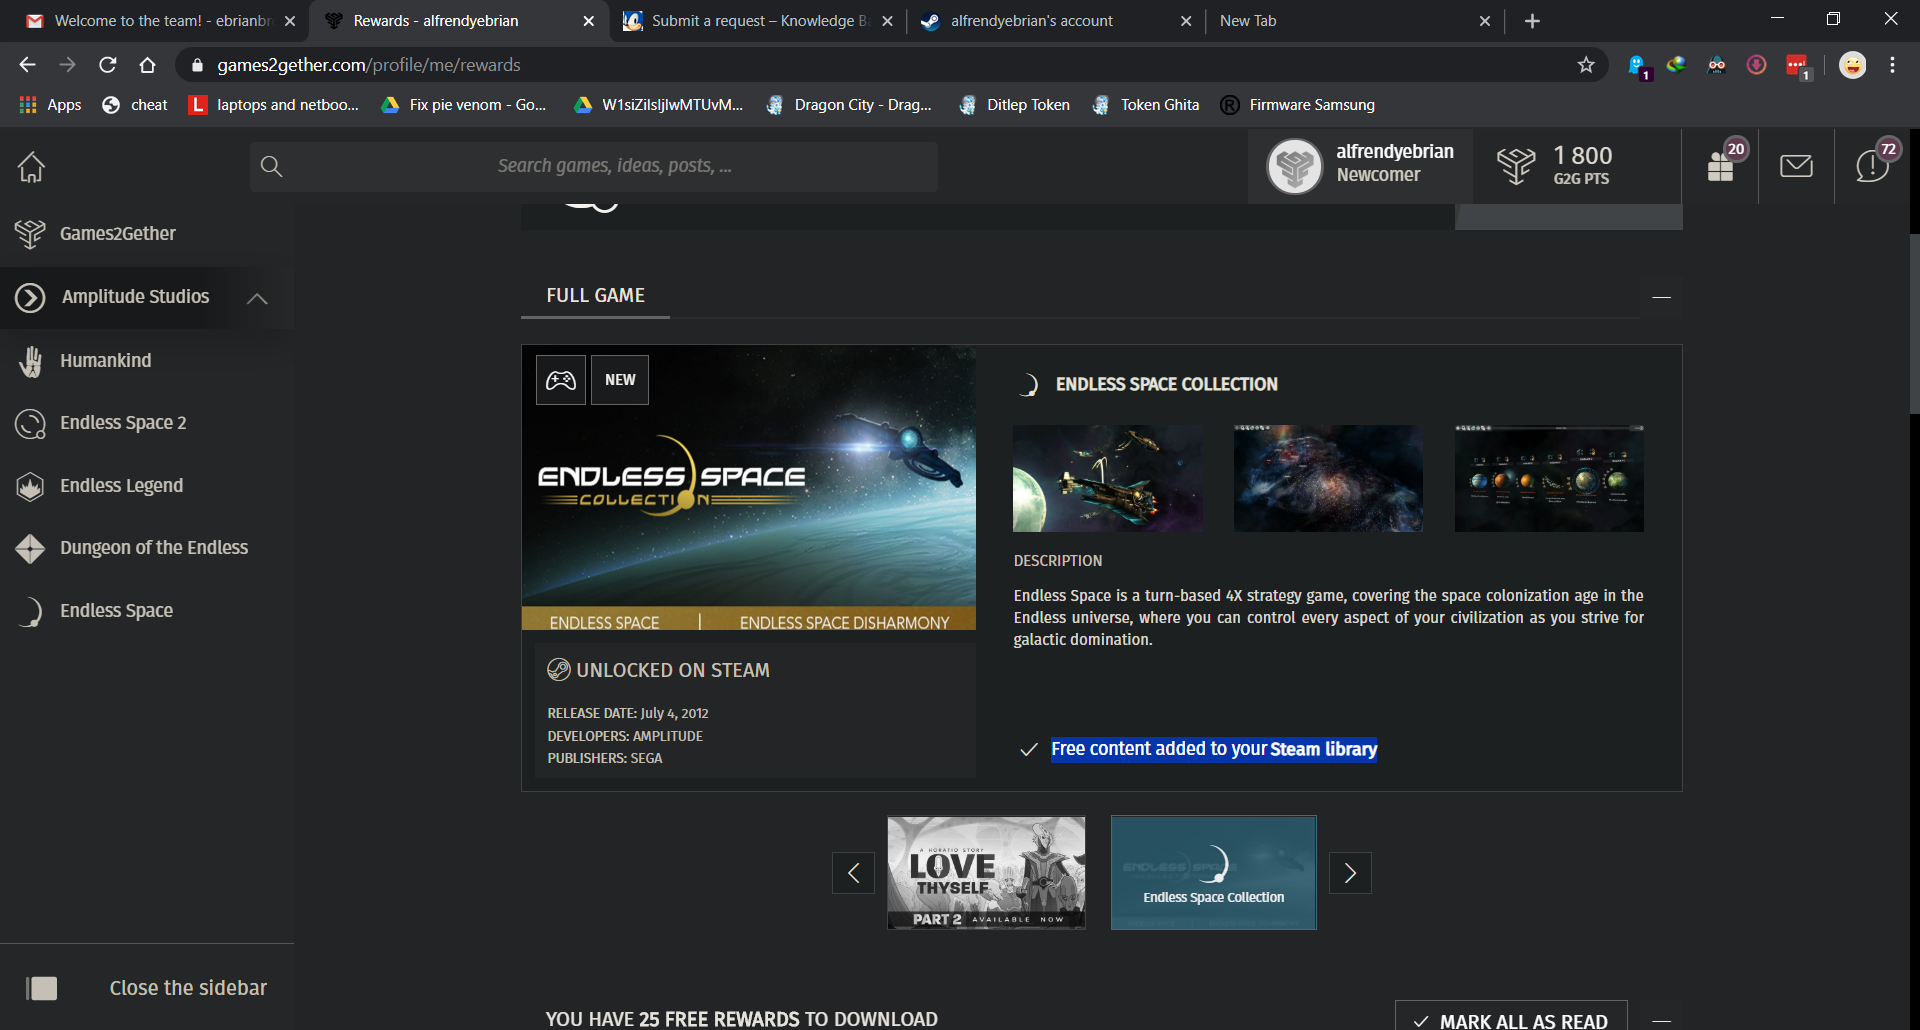Select Love Thyself carousel thumbnail
Image resolution: width=1920 pixels, height=1030 pixels.
986,873
